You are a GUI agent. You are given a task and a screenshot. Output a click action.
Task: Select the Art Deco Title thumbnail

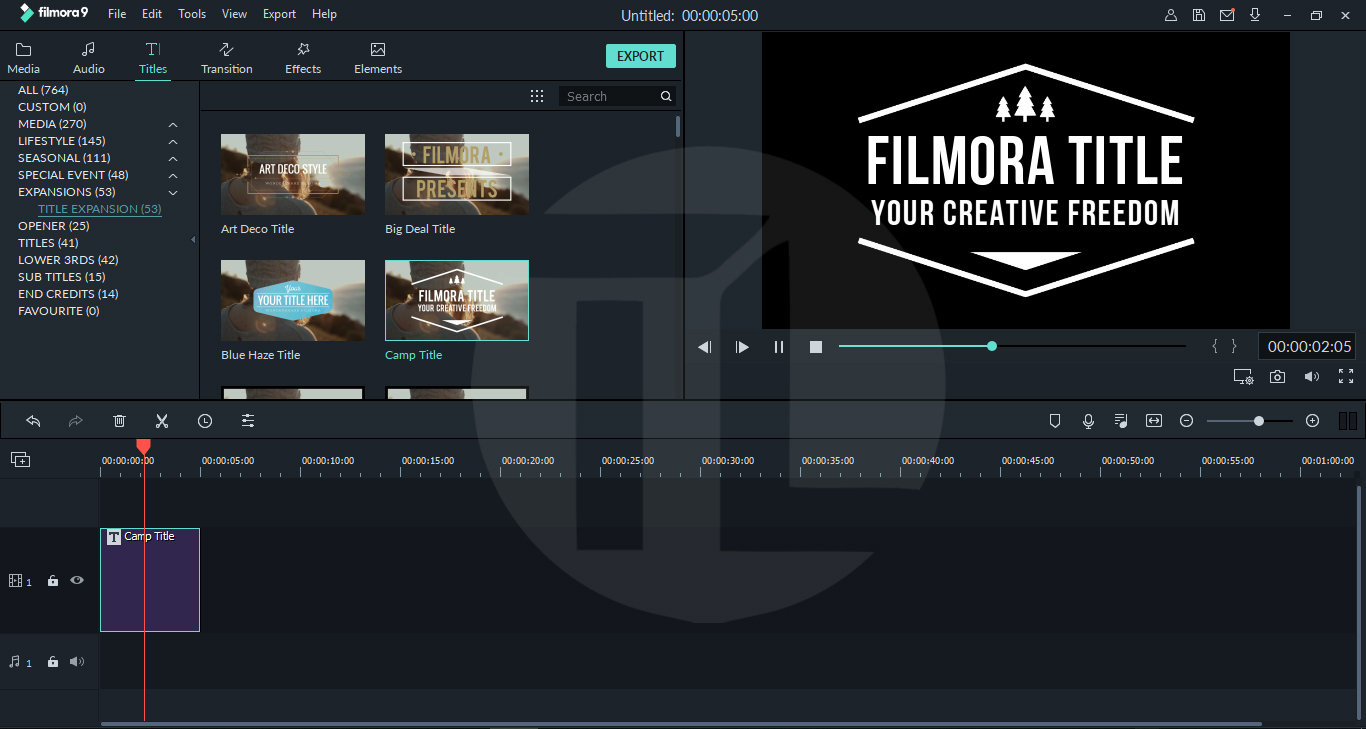pos(293,174)
